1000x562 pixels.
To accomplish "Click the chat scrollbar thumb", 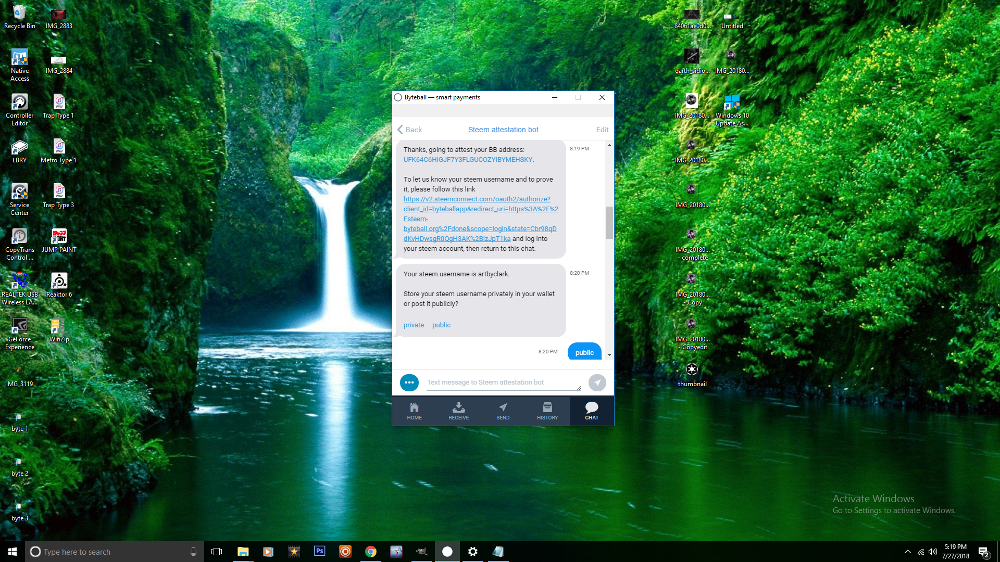I will tap(609, 222).
